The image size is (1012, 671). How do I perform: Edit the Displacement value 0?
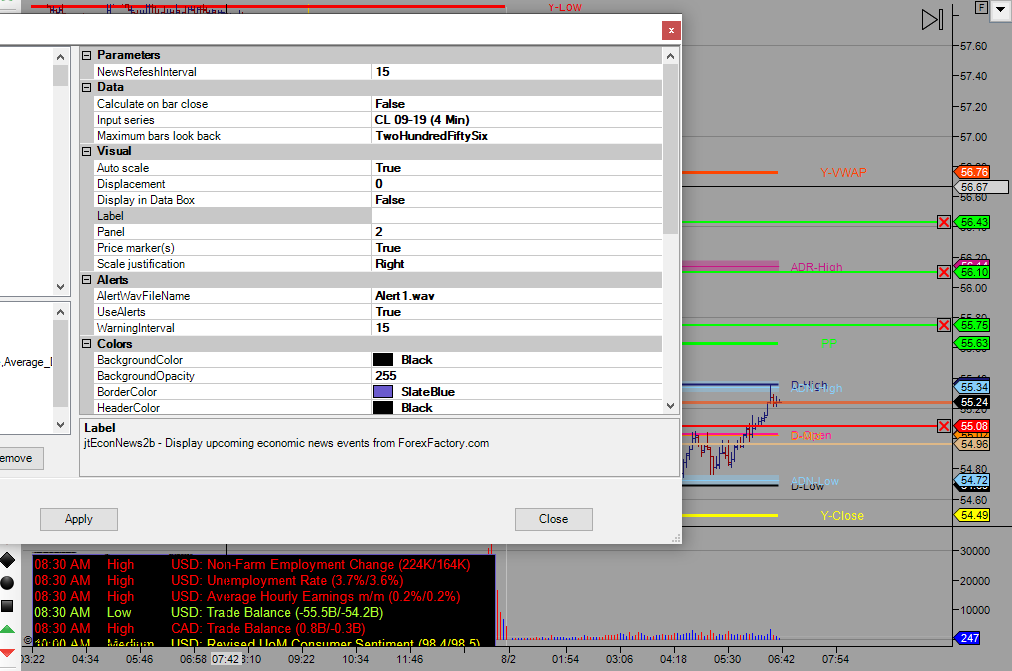517,184
